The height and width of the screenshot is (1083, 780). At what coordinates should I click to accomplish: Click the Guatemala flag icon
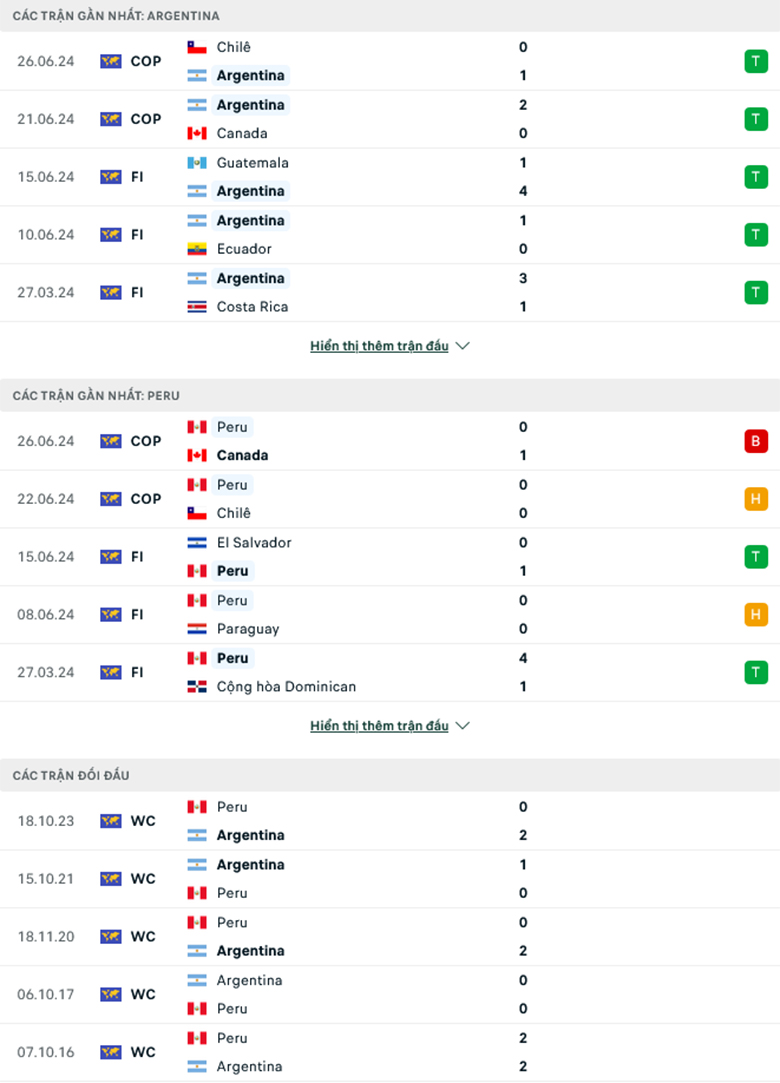click(x=197, y=163)
